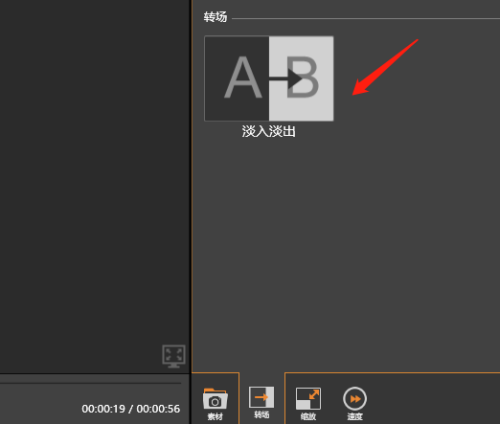
Task: Click the current time 00:00:19 readout
Action: tap(103, 409)
